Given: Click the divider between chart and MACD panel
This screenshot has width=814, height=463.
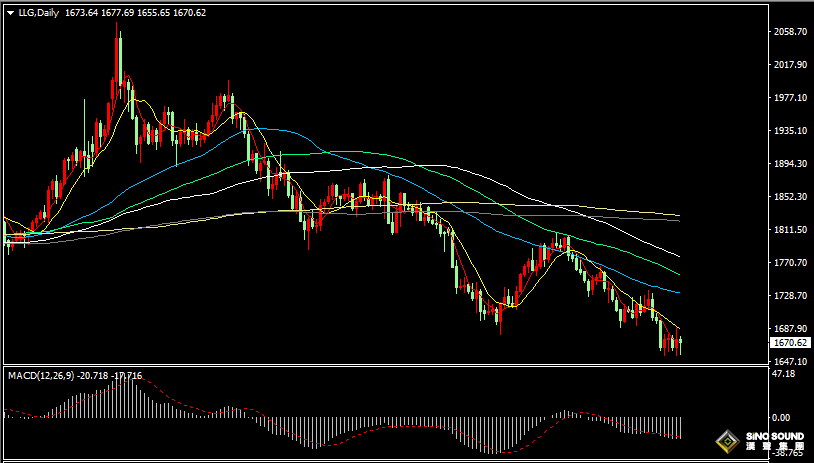Looking at the screenshot, I should pos(385,365).
